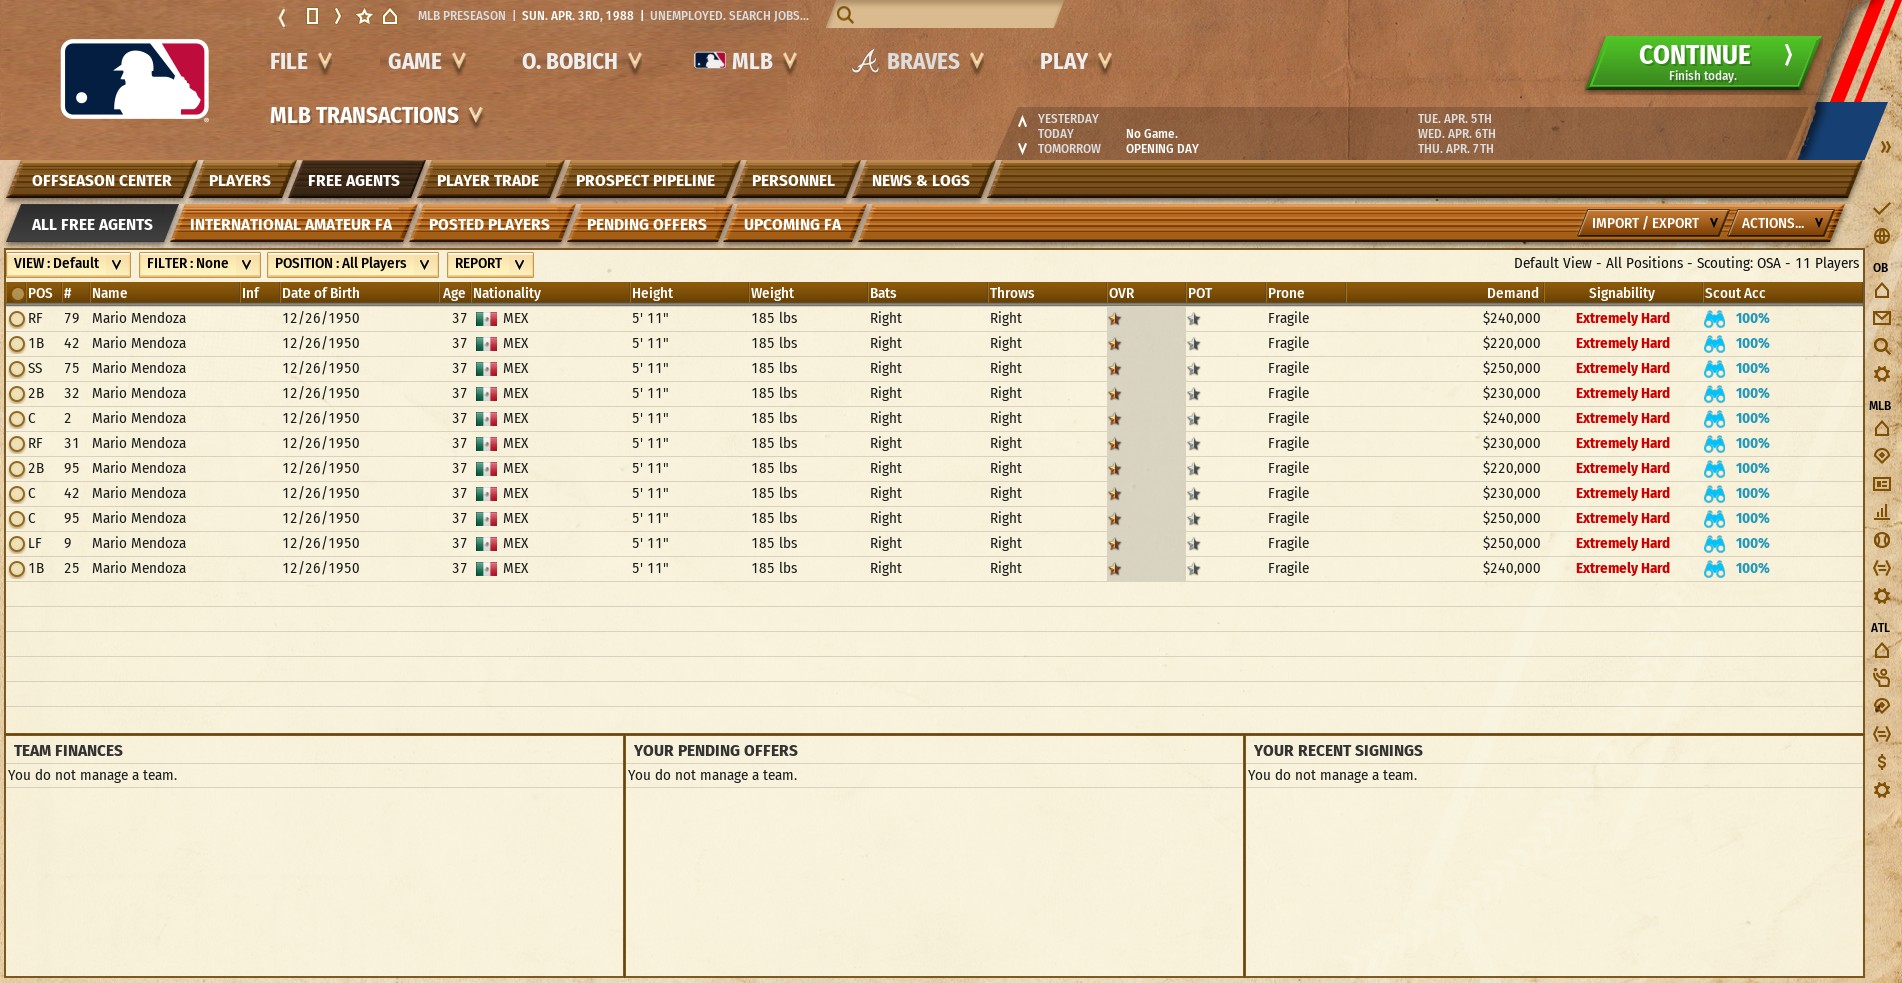Open the bar chart statistics icon in sidebar

click(1881, 512)
